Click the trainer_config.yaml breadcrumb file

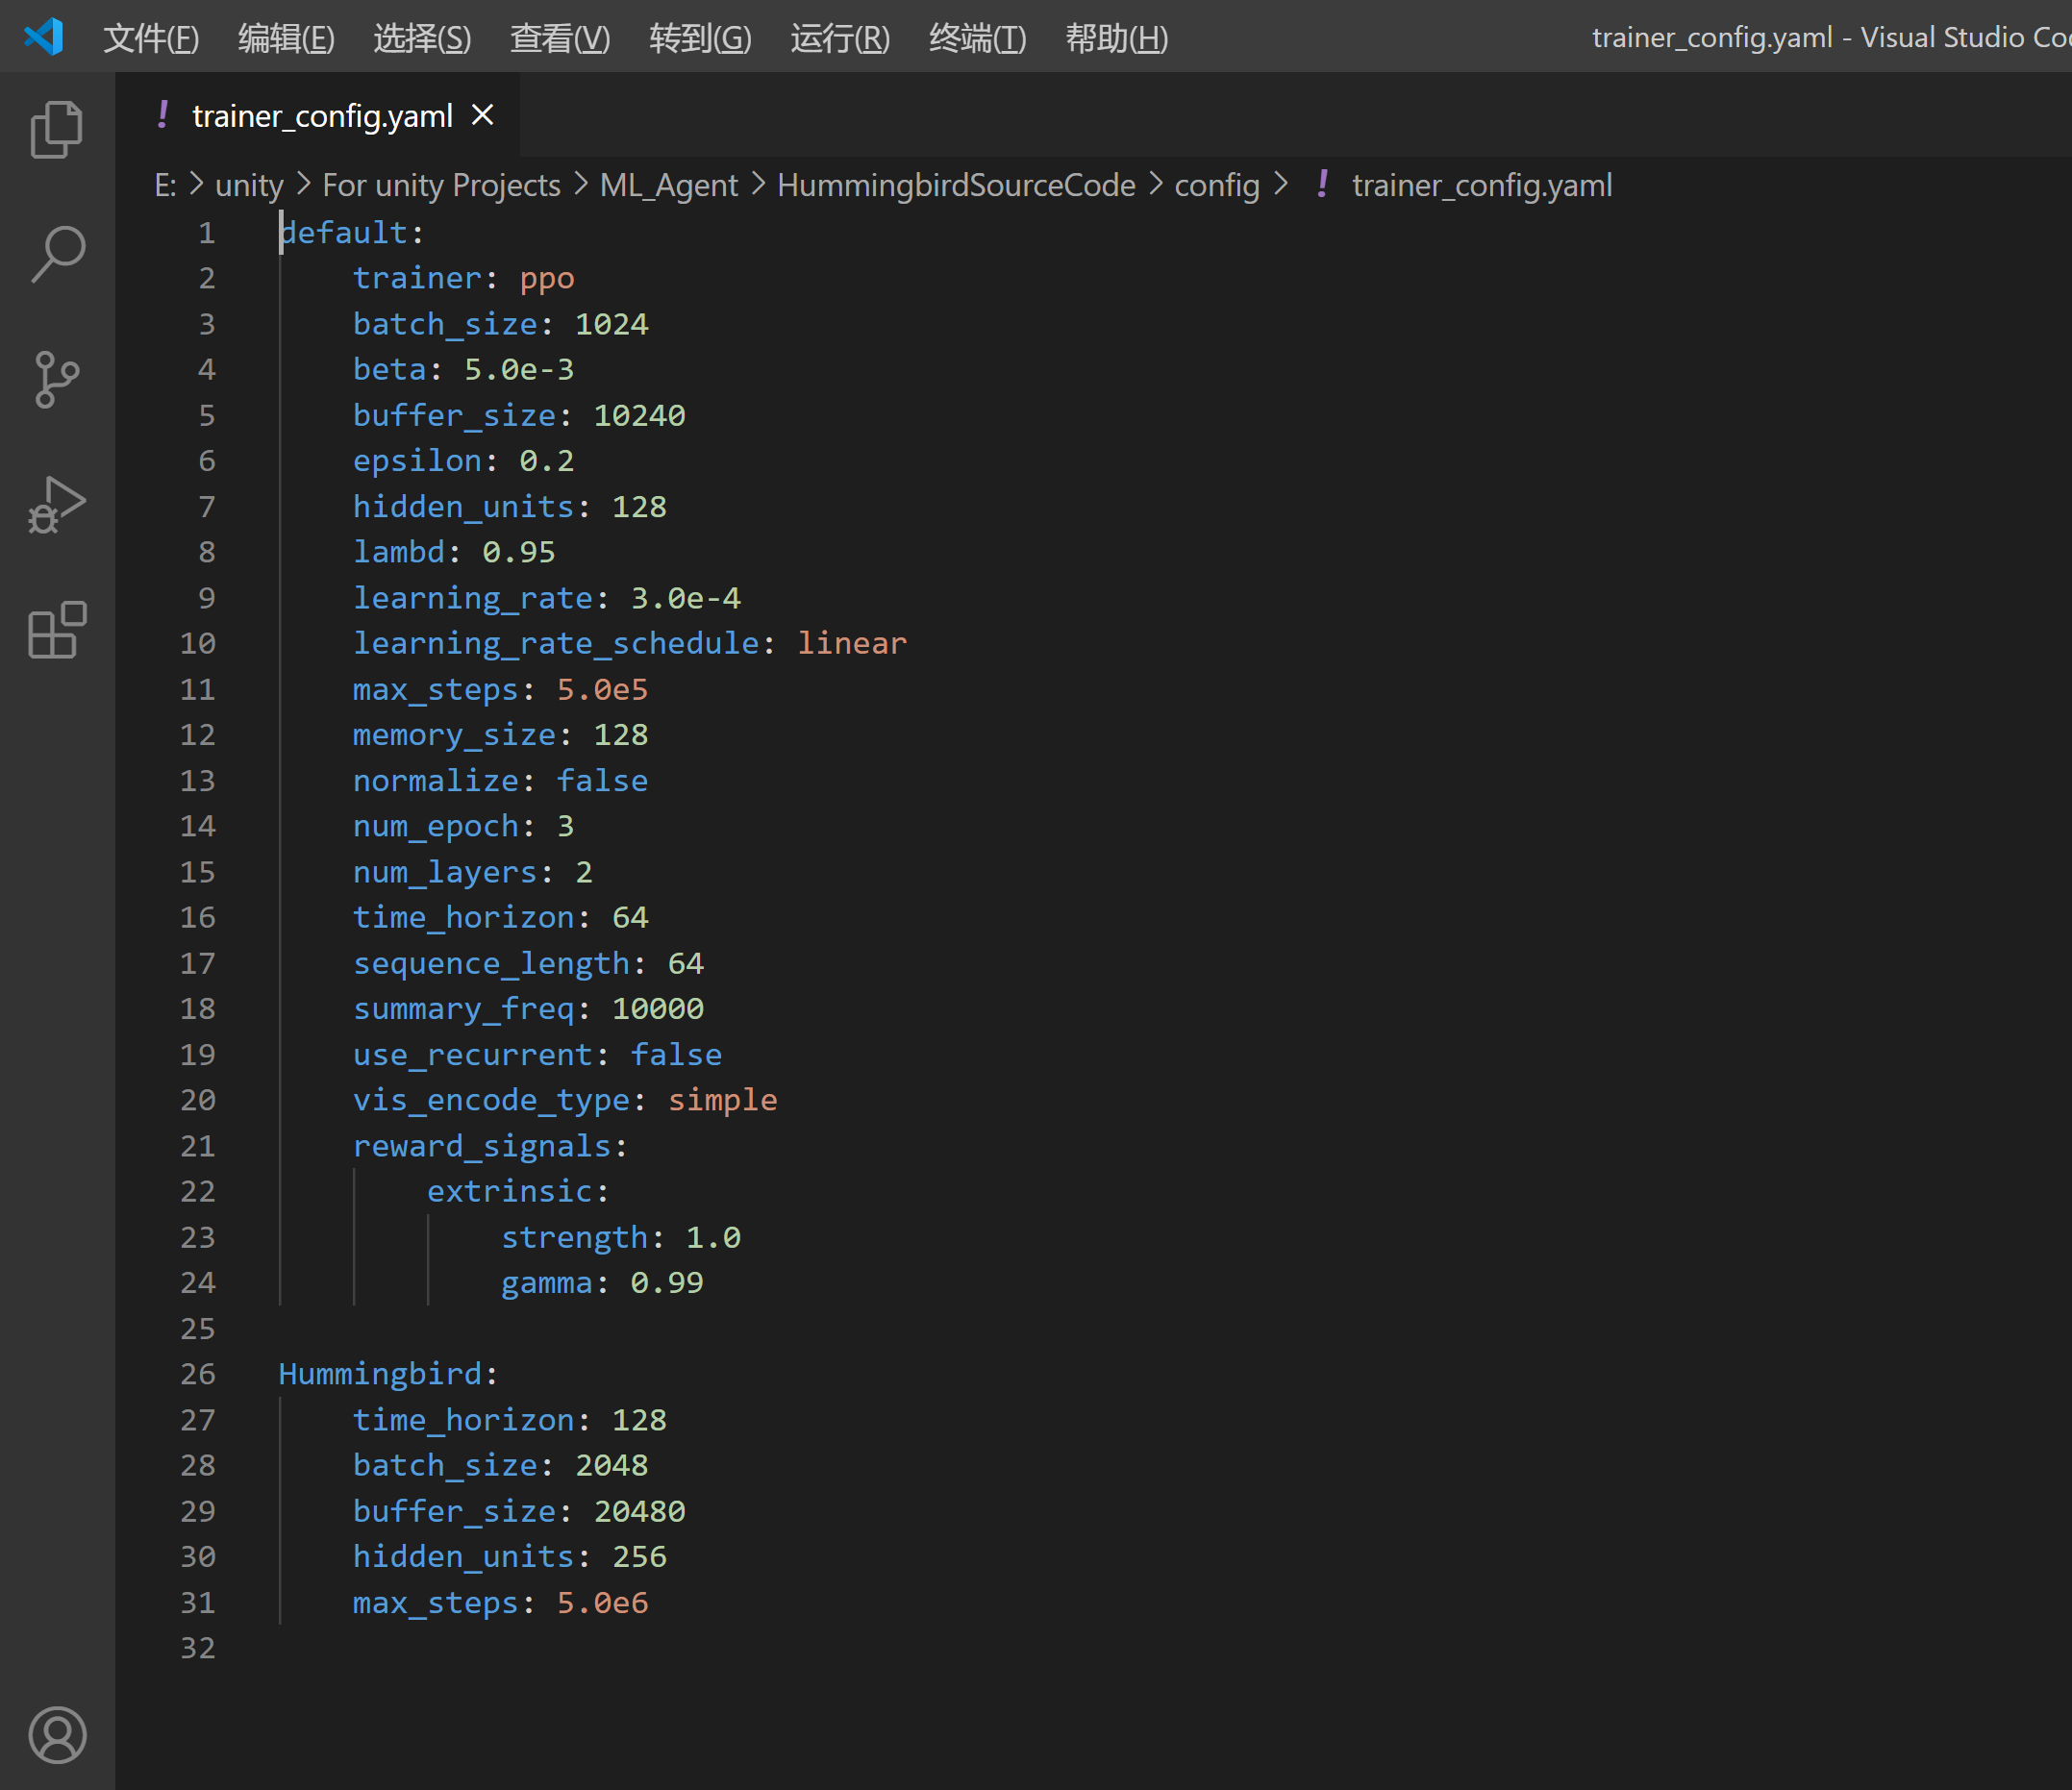pos(1481,185)
